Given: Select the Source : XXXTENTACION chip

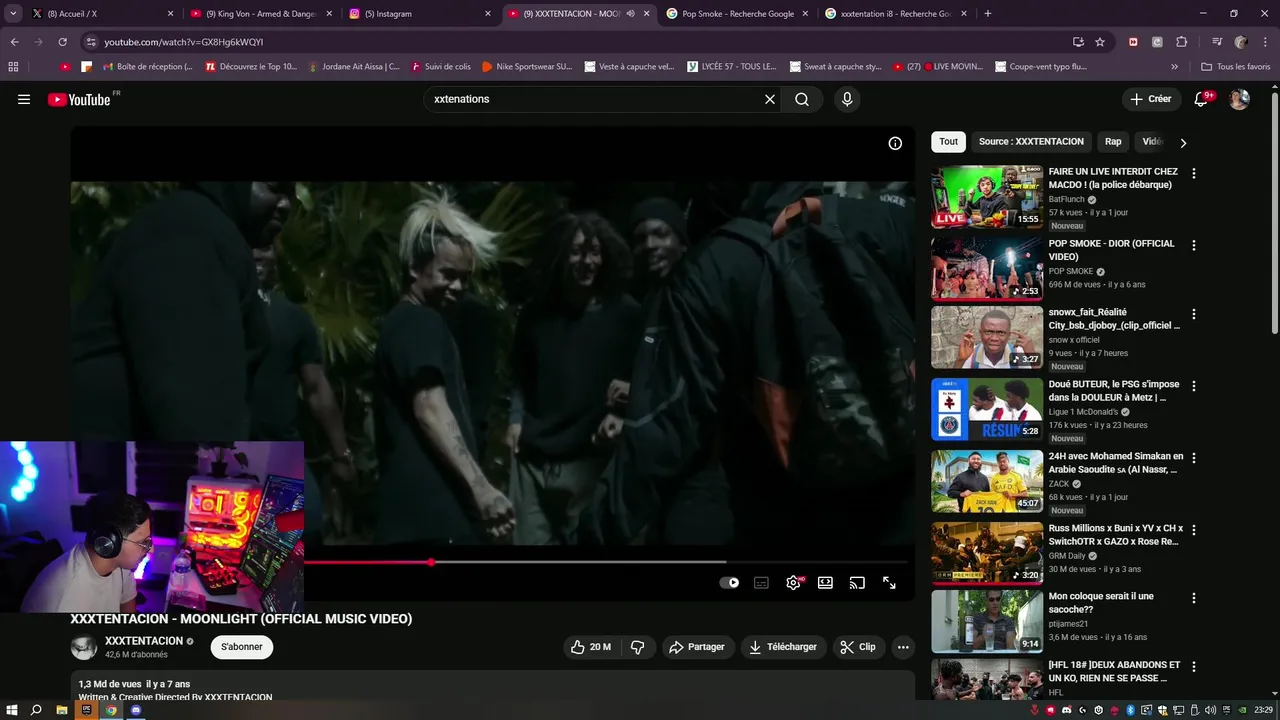Looking at the screenshot, I should (x=1031, y=142).
